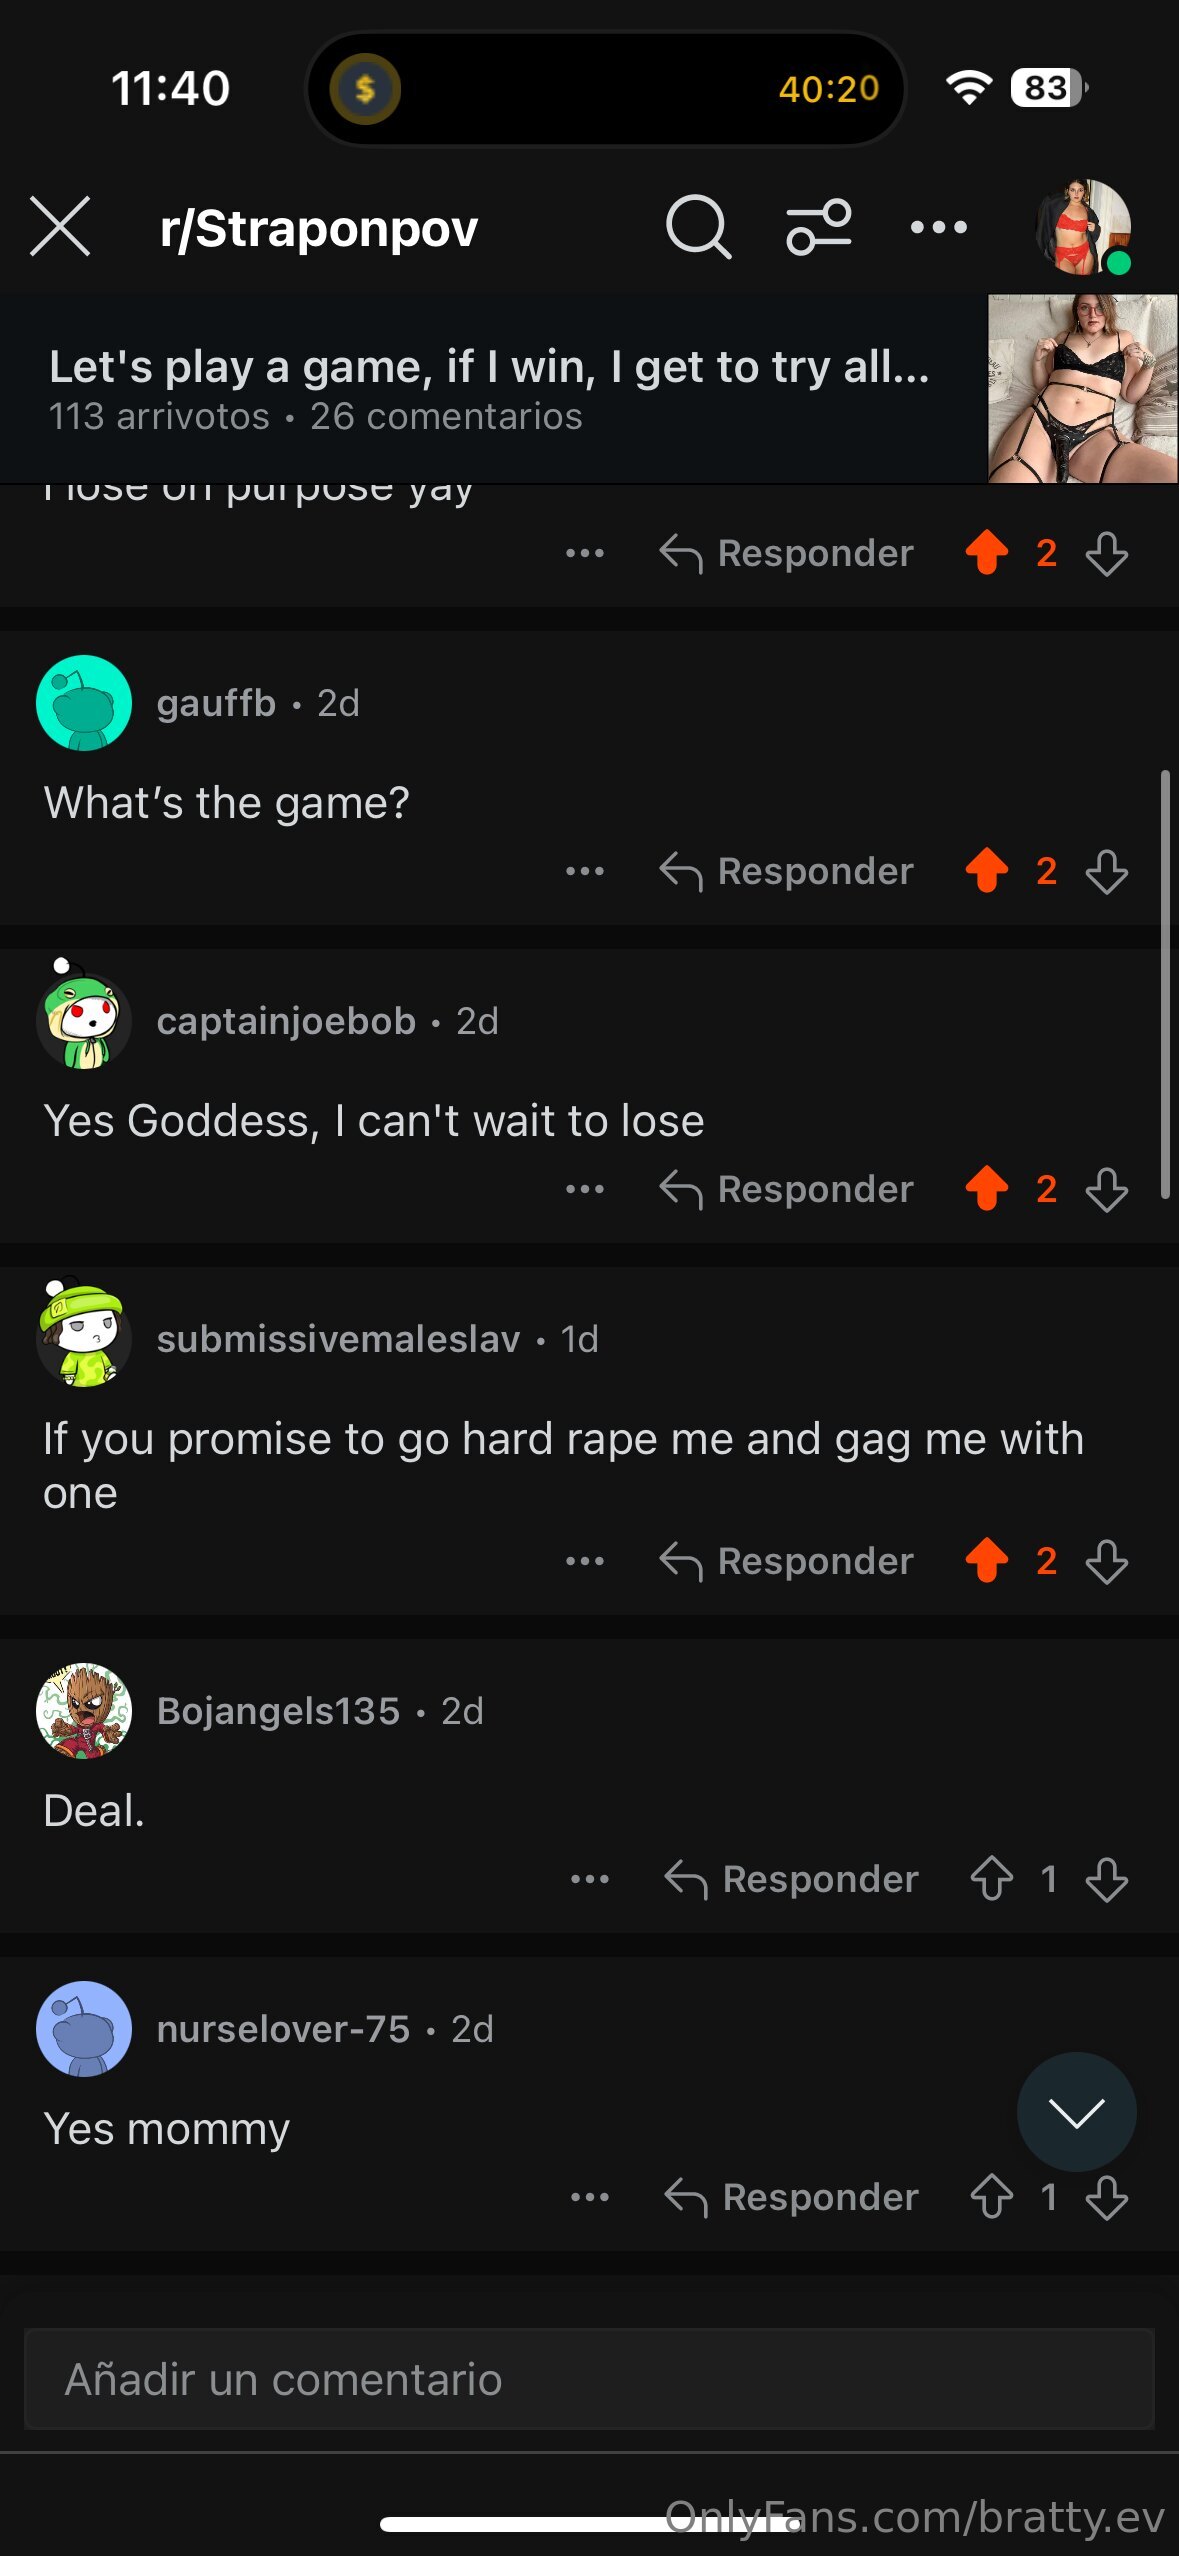The height and width of the screenshot is (2556, 1179).
Task: Open gauffb's user avatar
Action: 84,703
